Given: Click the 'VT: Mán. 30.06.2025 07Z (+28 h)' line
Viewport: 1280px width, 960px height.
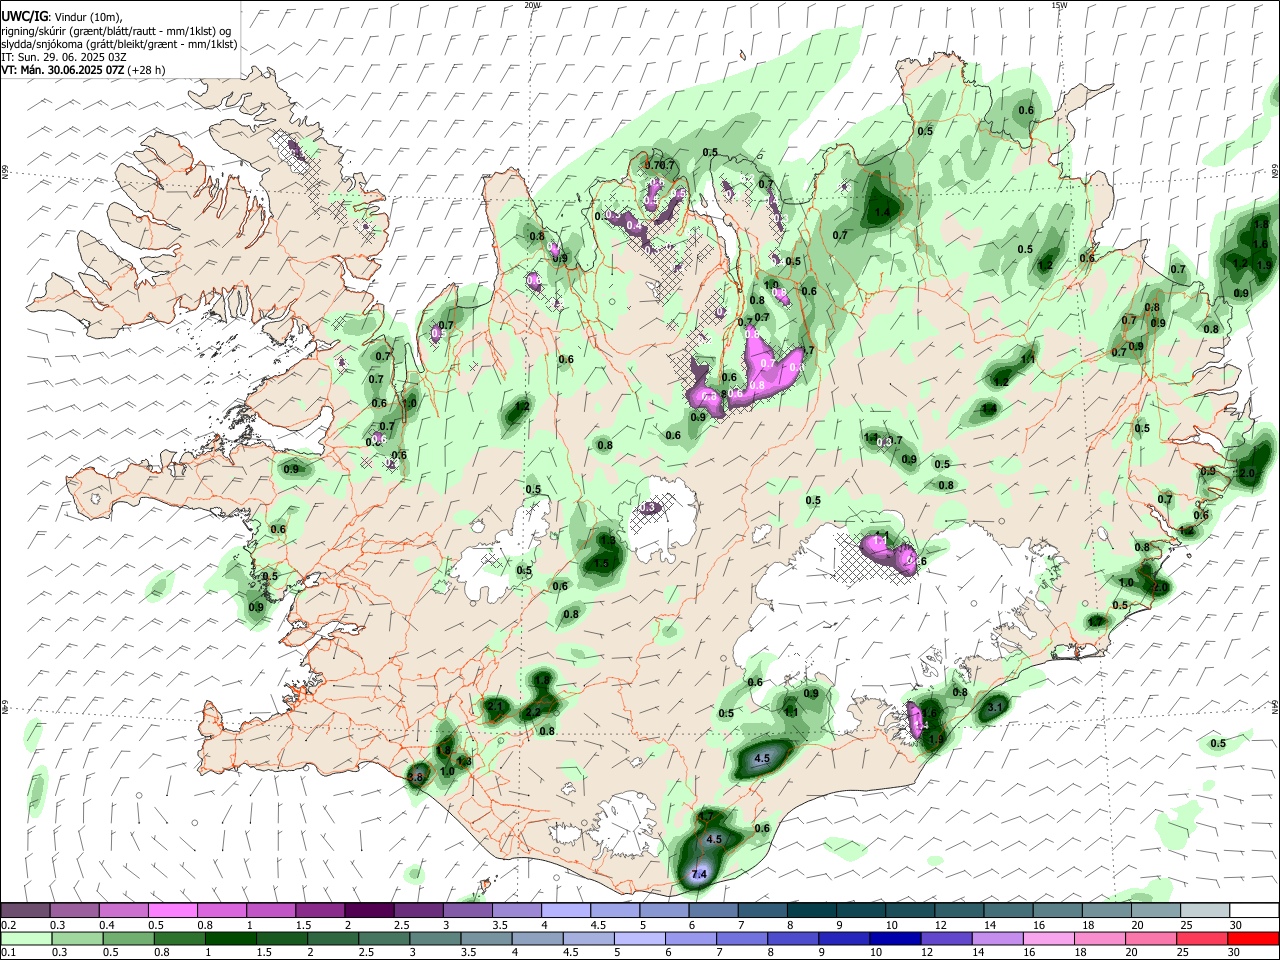Looking at the screenshot, I should click(x=84, y=70).
